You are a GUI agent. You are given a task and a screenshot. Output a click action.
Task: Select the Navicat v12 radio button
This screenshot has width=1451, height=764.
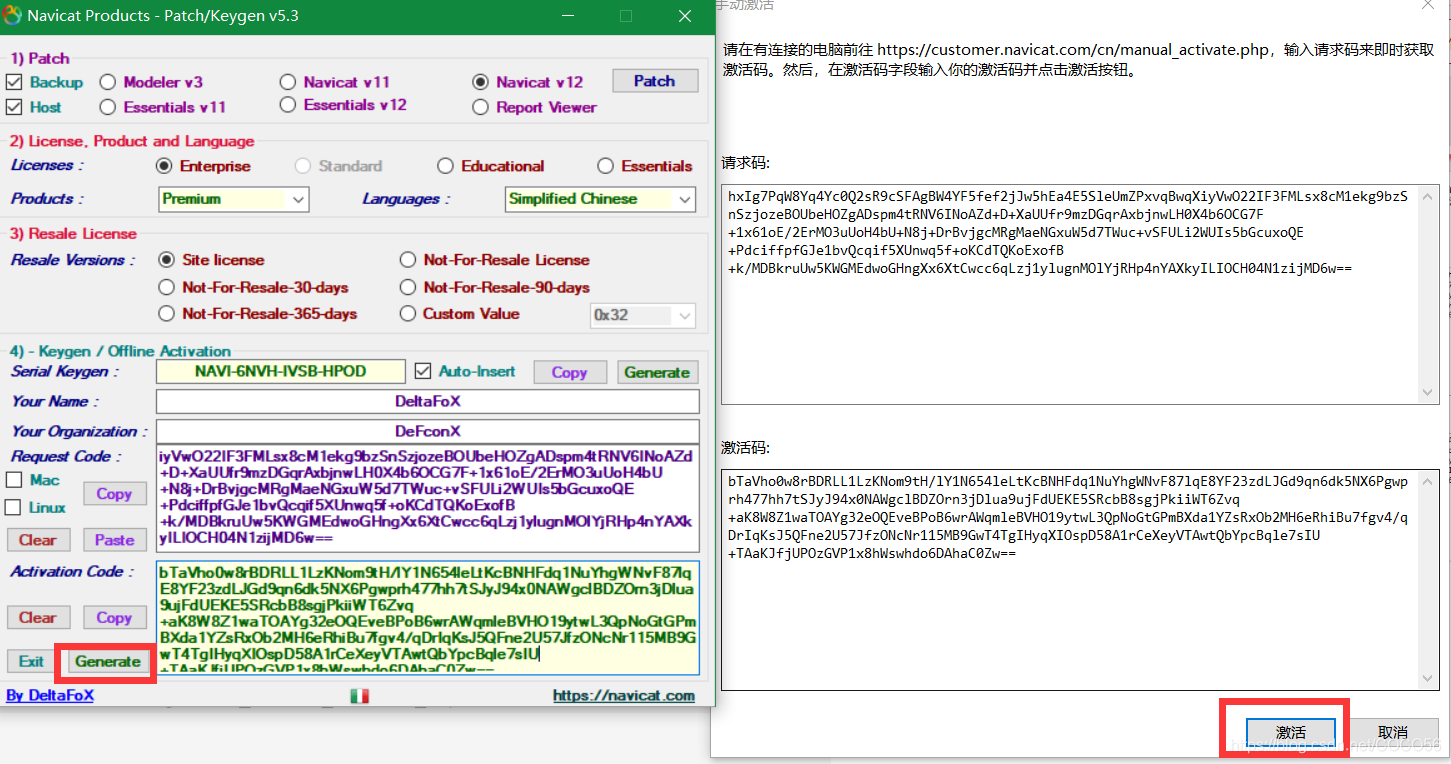(480, 82)
